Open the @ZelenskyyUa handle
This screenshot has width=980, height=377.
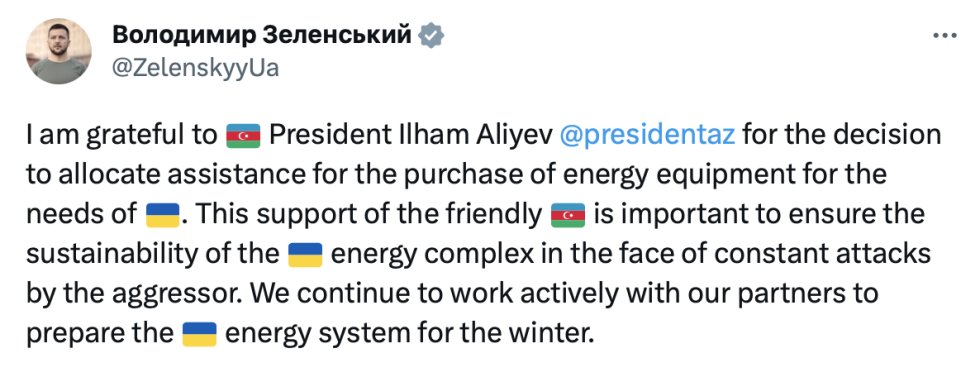[x=196, y=68]
